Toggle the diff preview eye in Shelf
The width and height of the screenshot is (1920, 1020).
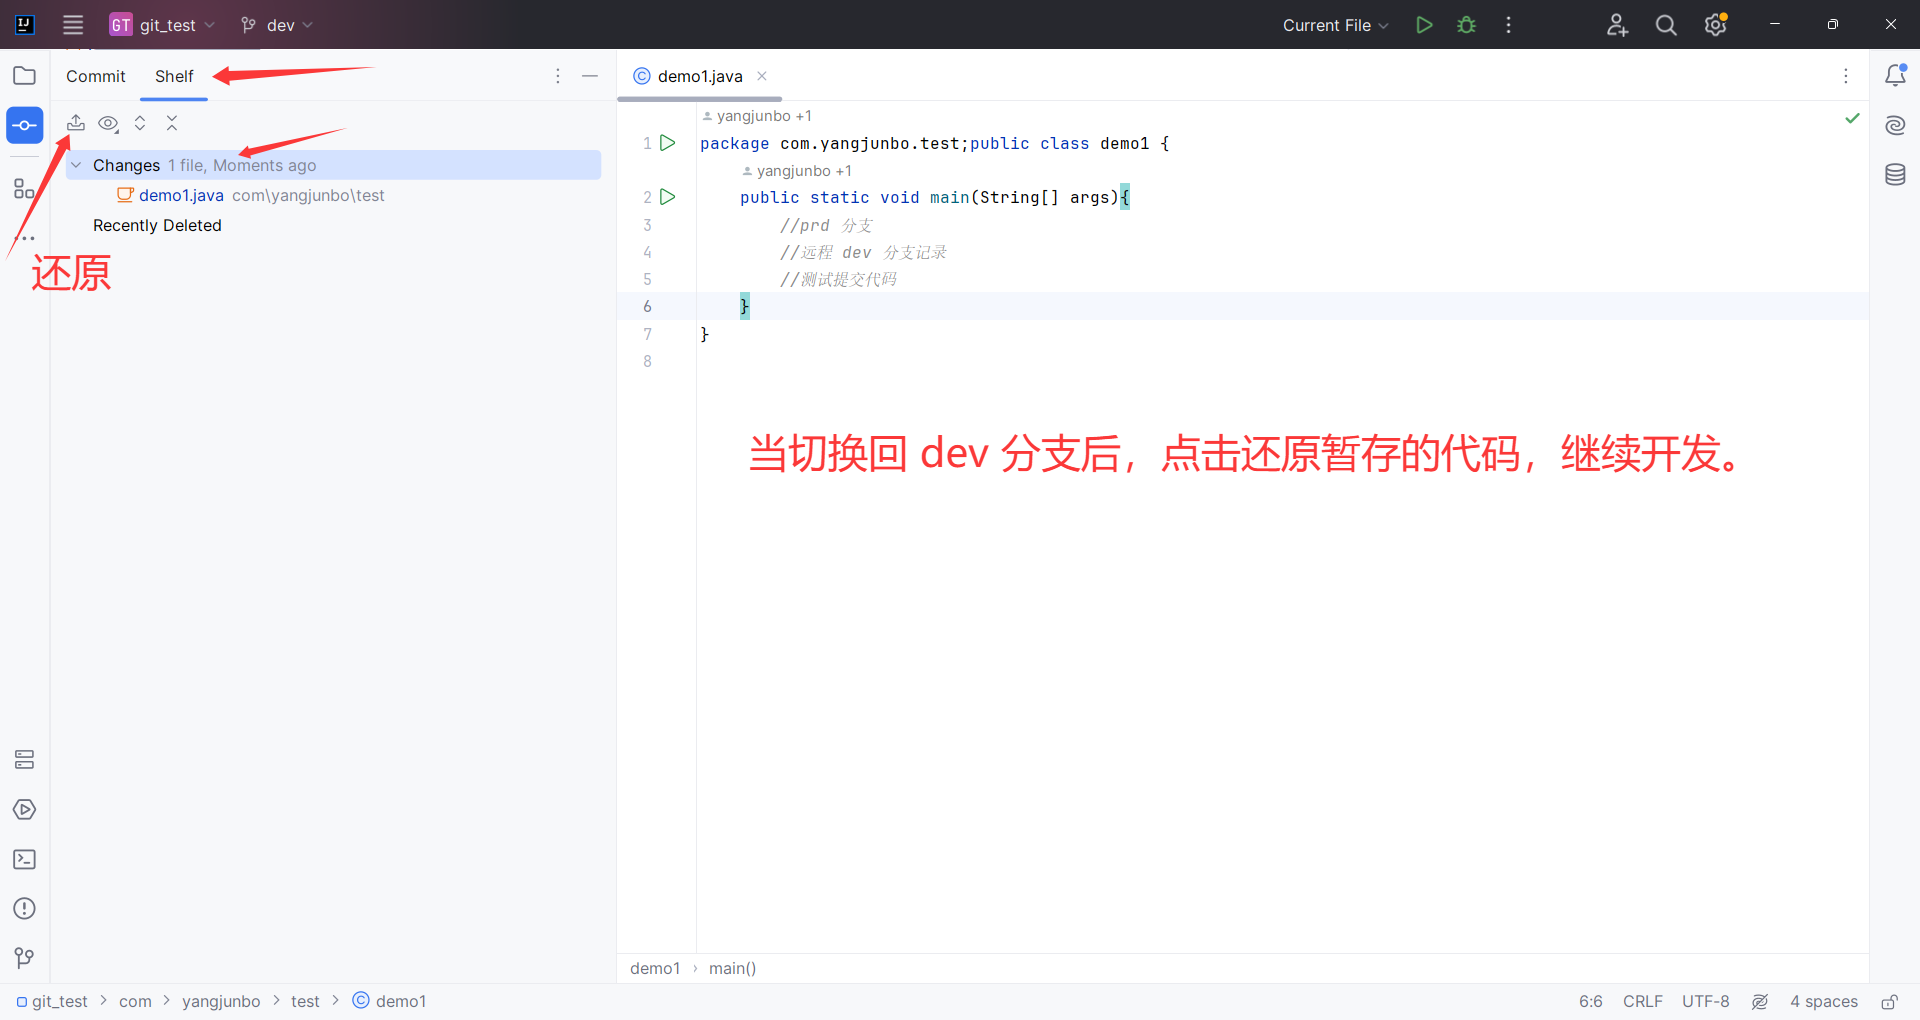108,123
